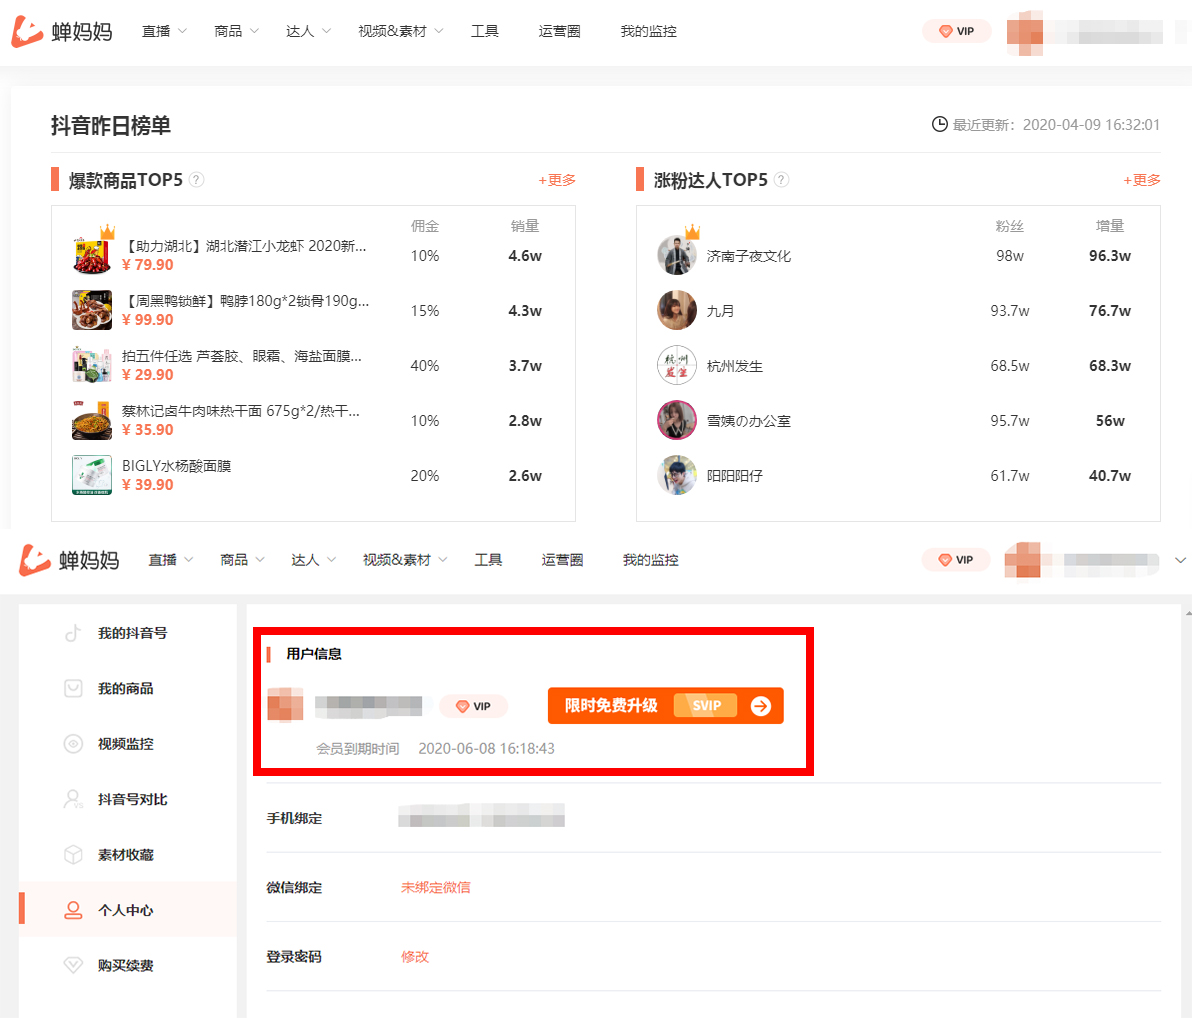This screenshot has height=1018, width=1192.
Task: Open the VIP badge in top header
Action: point(956,31)
